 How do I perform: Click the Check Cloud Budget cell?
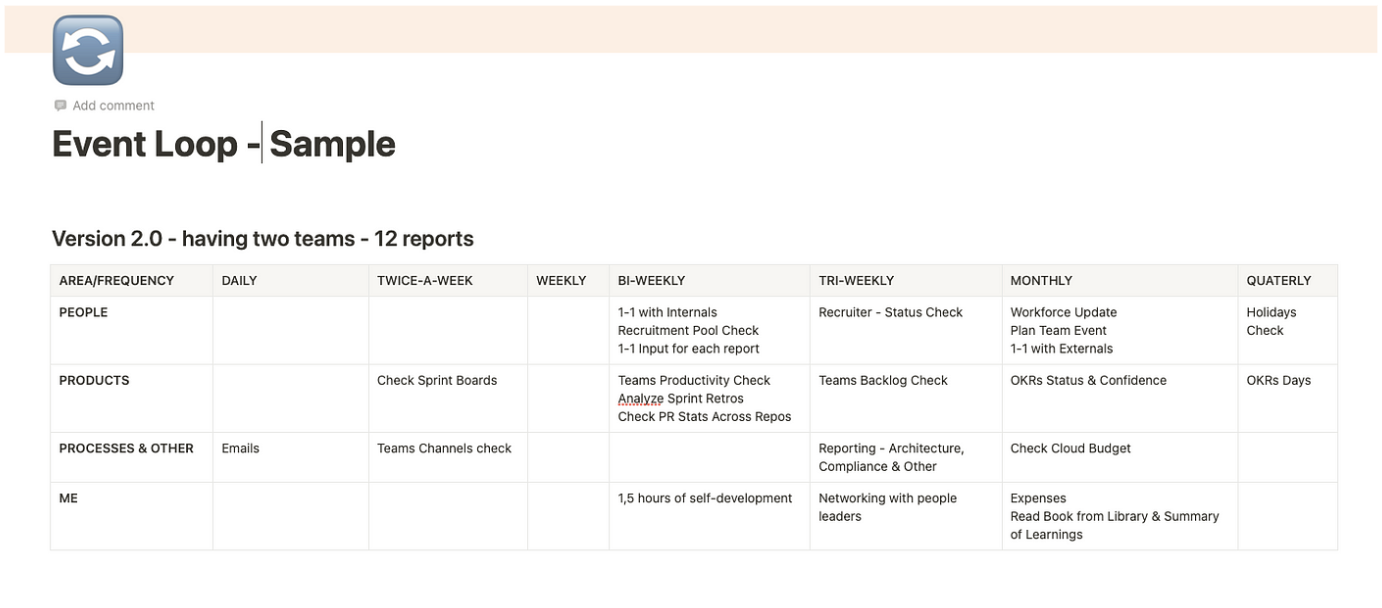click(x=1070, y=449)
